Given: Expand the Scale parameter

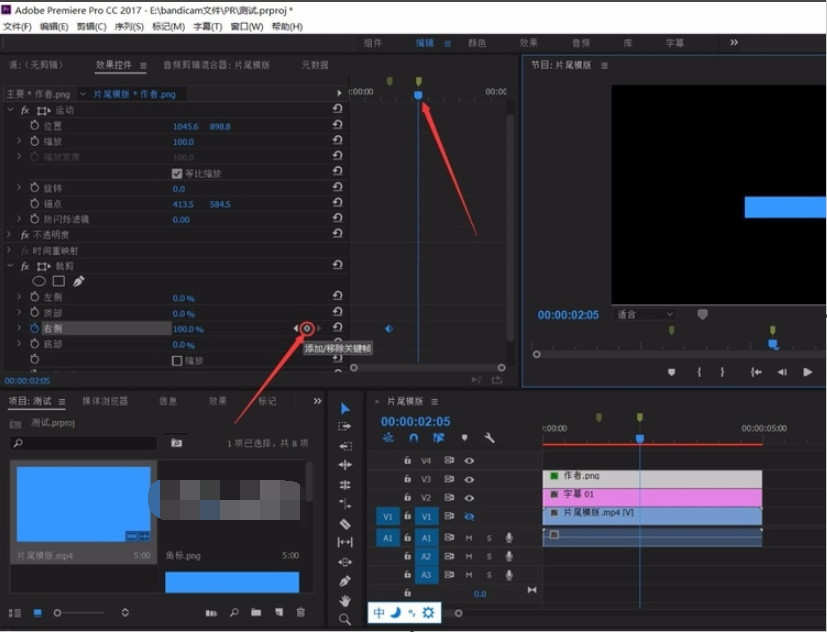Looking at the screenshot, I should coord(20,141).
